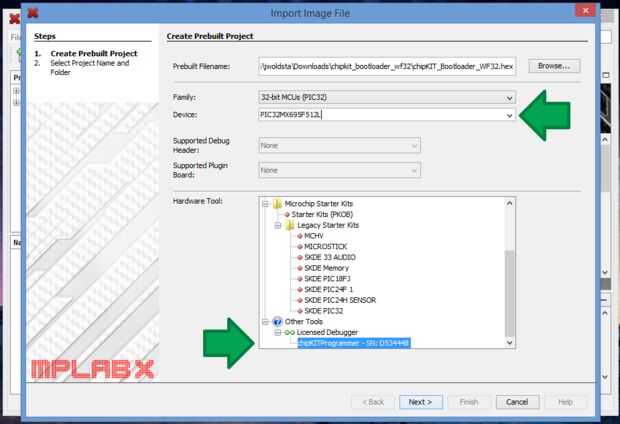Close the Import Image File dialog
Image resolution: width=620 pixels, height=424 pixels.
click(586, 10)
